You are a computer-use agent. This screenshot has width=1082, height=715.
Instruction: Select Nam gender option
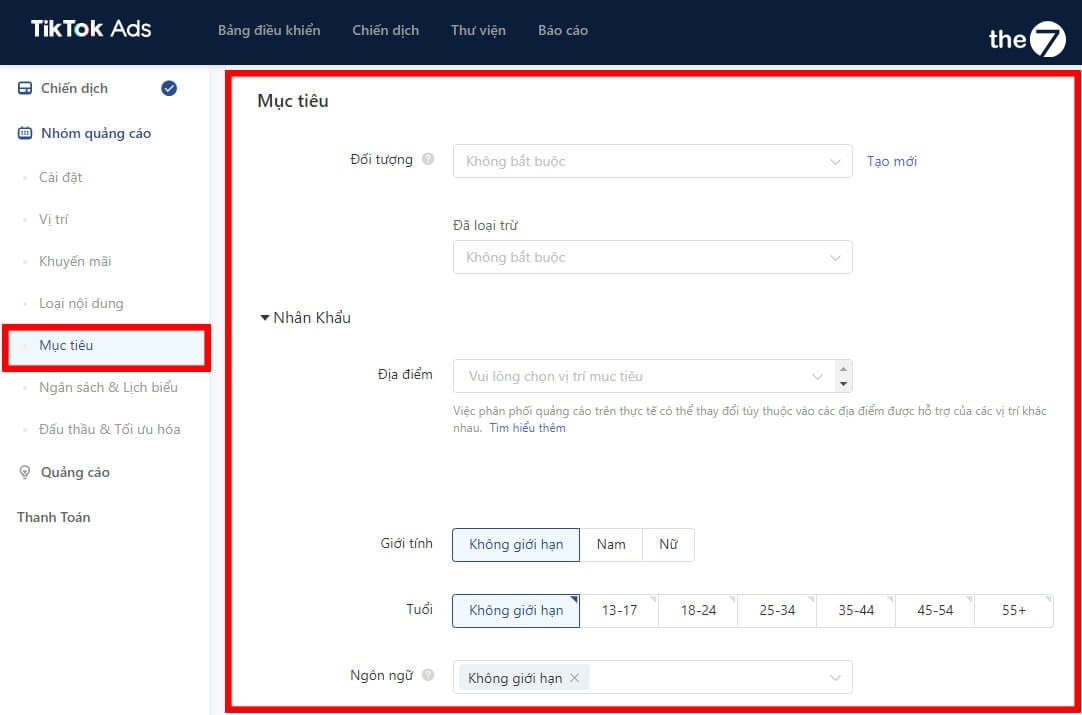[x=610, y=544]
